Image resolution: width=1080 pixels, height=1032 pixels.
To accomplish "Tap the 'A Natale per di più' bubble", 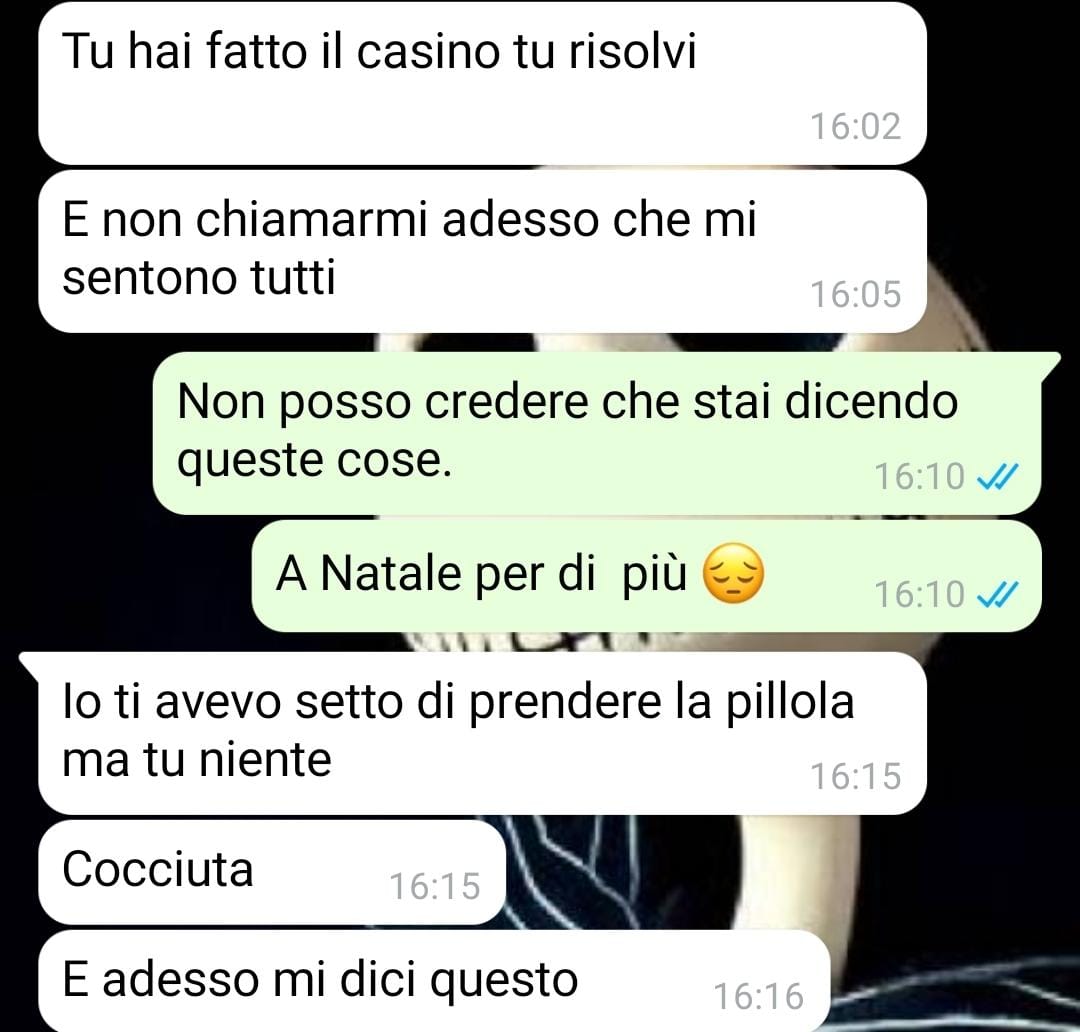I will [x=646, y=576].
